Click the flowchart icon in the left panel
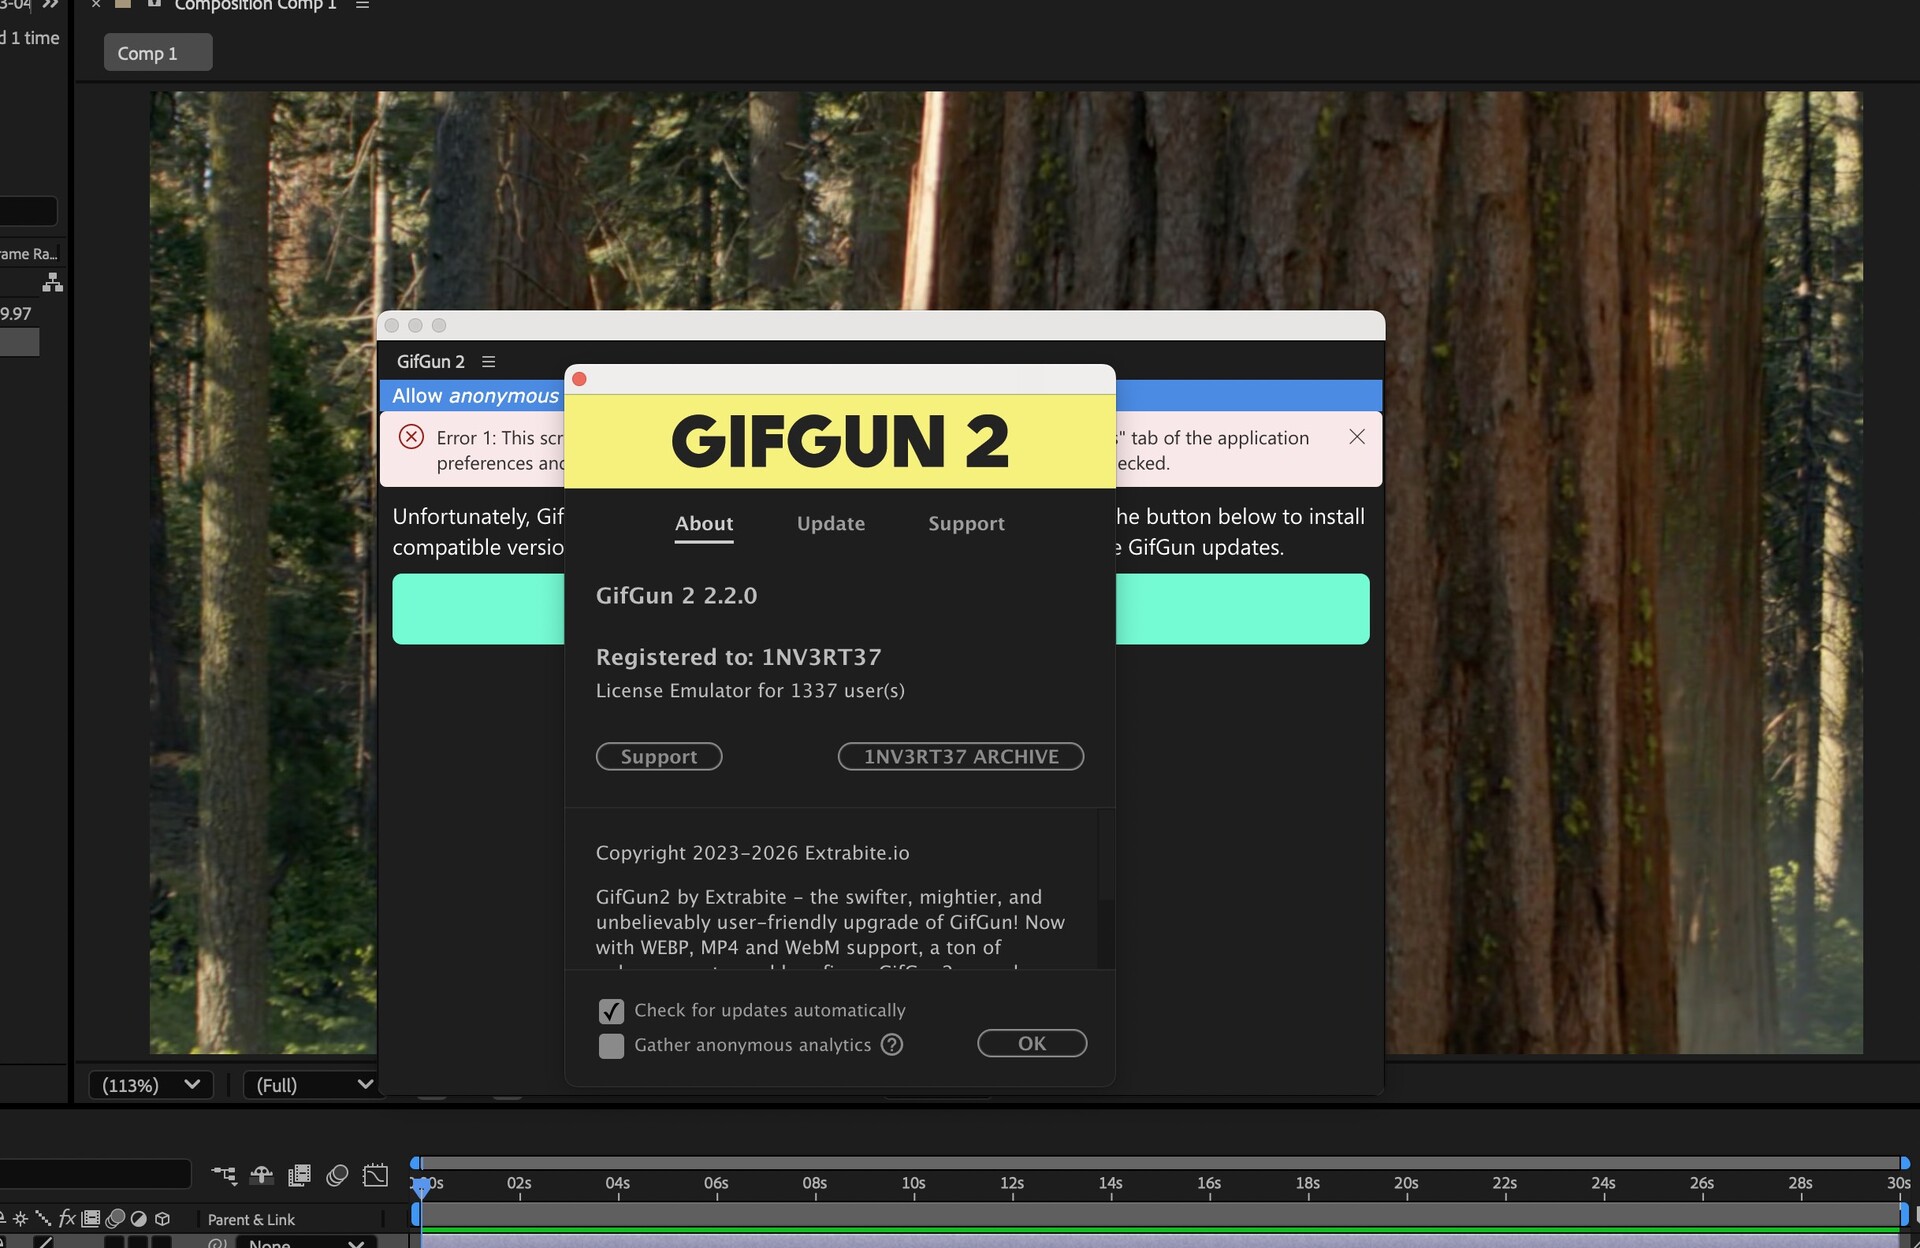The image size is (1920, 1248). click(x=53, y=283)
